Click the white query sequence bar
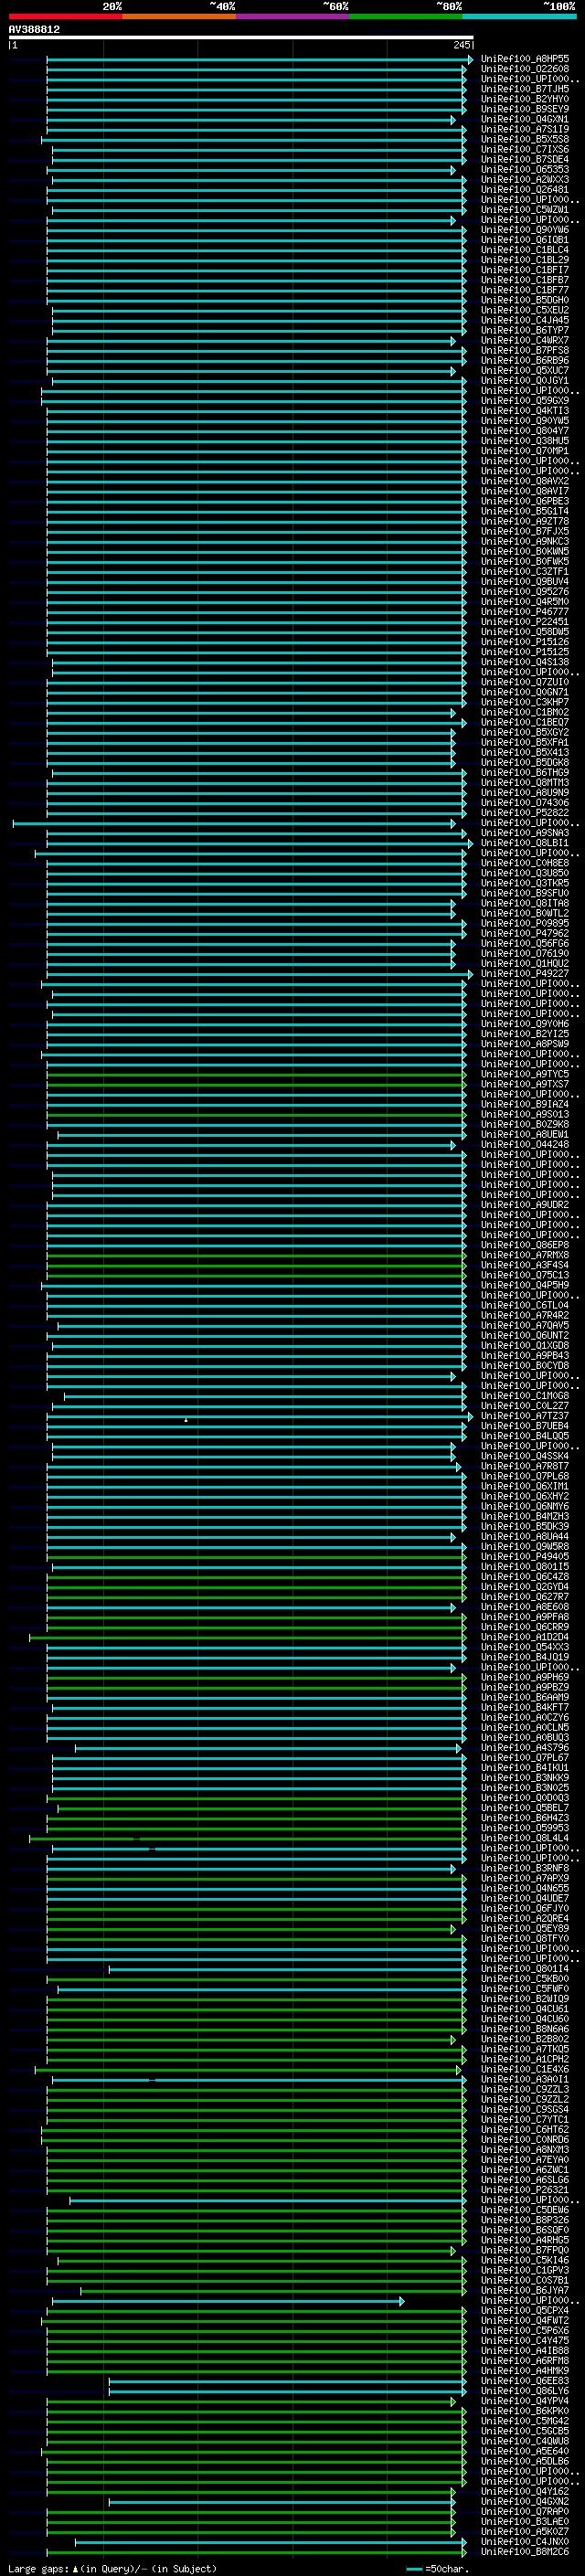Screen dimensions: 585x2576 pyautogui.click(x=241, y=38)
